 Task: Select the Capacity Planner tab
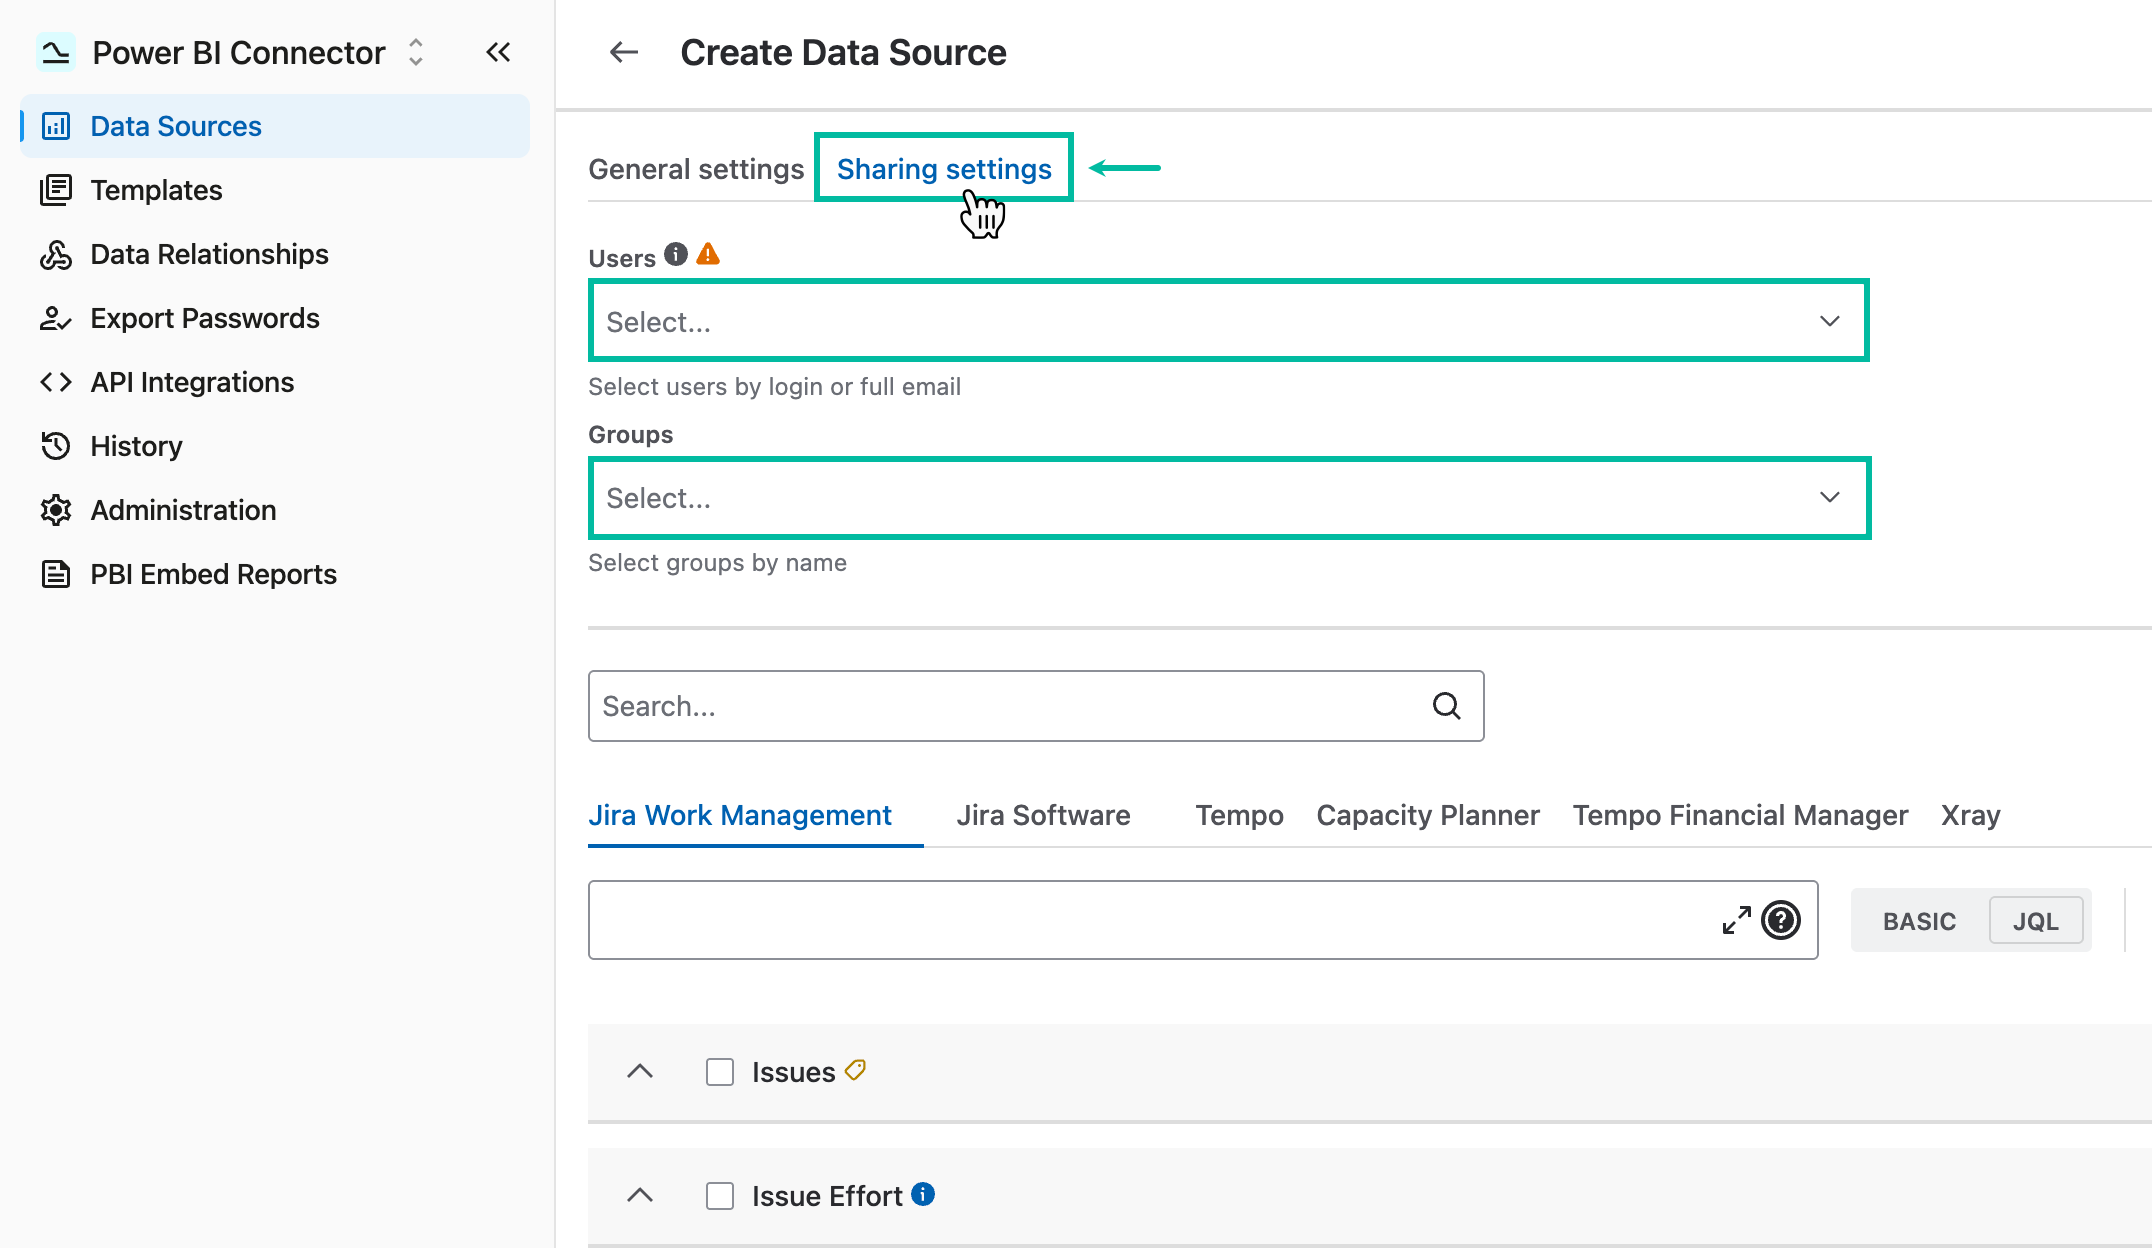pyautogui.click(x=1428, y=815)
